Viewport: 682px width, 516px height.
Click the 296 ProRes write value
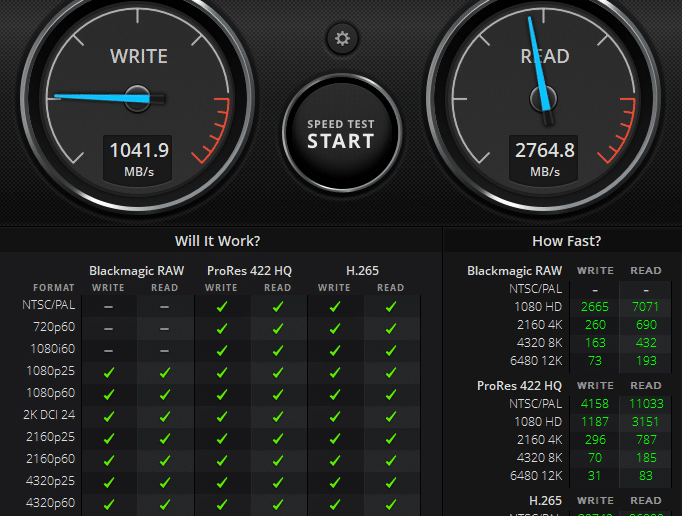[595, 439]
